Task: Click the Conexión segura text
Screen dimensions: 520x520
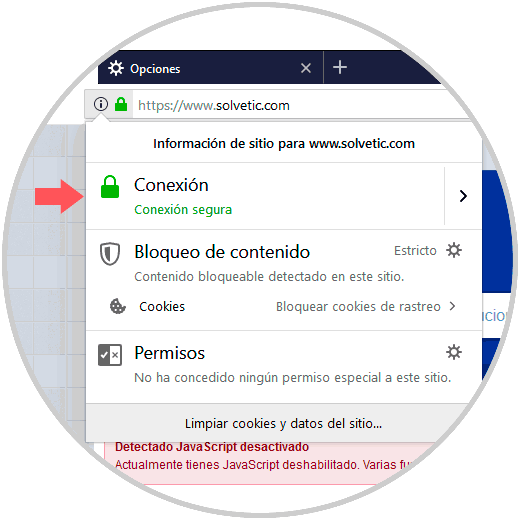Action: pos(183,210)
